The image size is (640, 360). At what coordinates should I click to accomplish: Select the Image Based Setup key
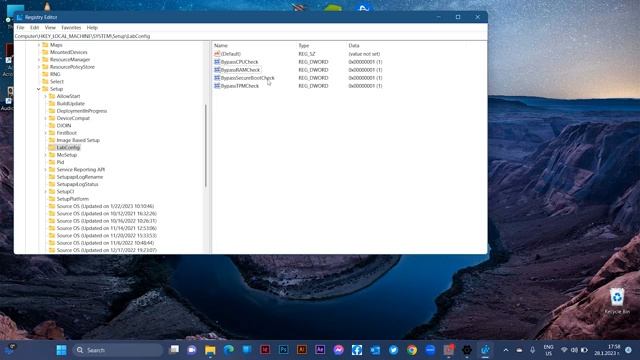click(x=78, y=140)
